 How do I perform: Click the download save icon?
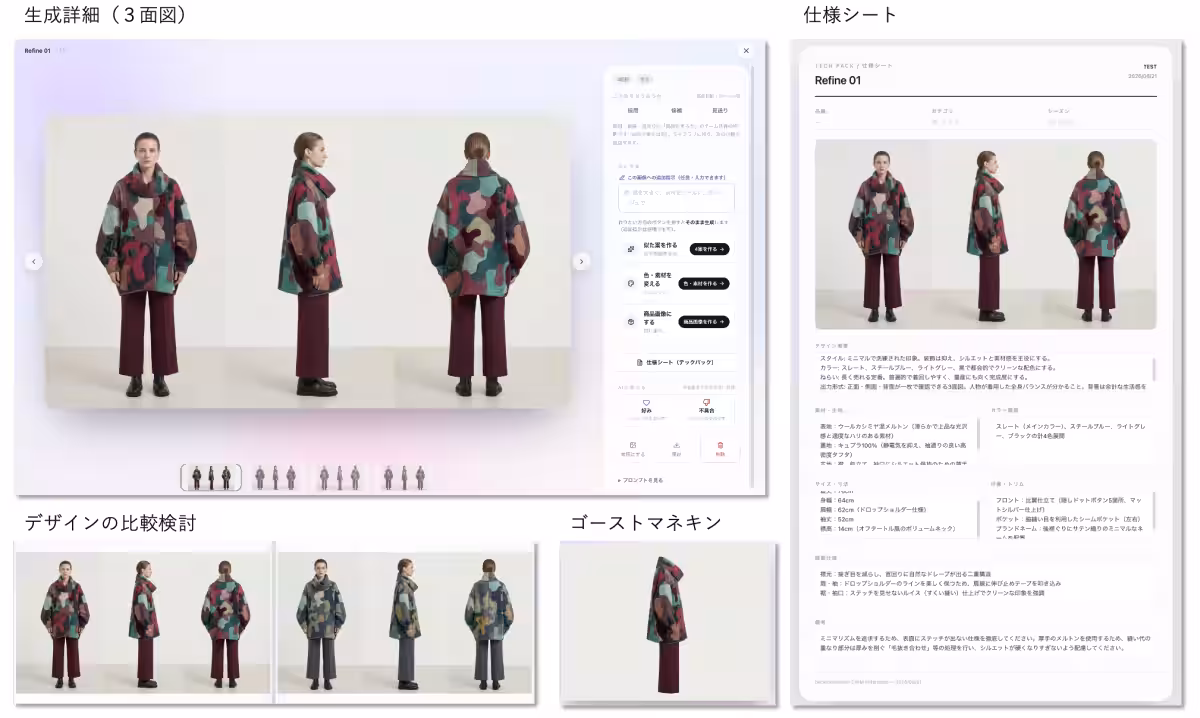point(676,445)
